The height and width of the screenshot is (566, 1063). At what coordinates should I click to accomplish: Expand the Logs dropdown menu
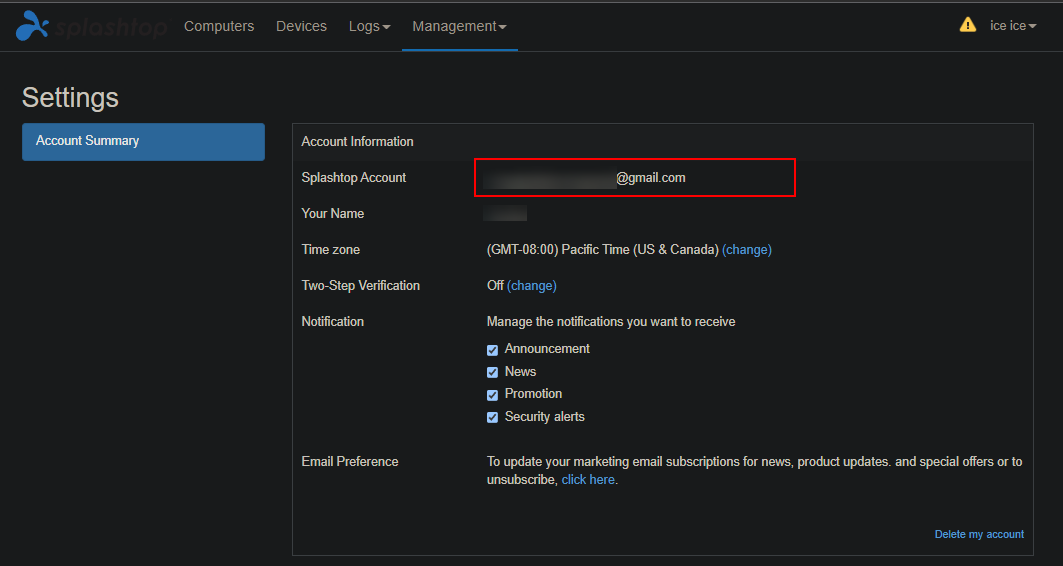pyautogui.click(x=369, y=26)
